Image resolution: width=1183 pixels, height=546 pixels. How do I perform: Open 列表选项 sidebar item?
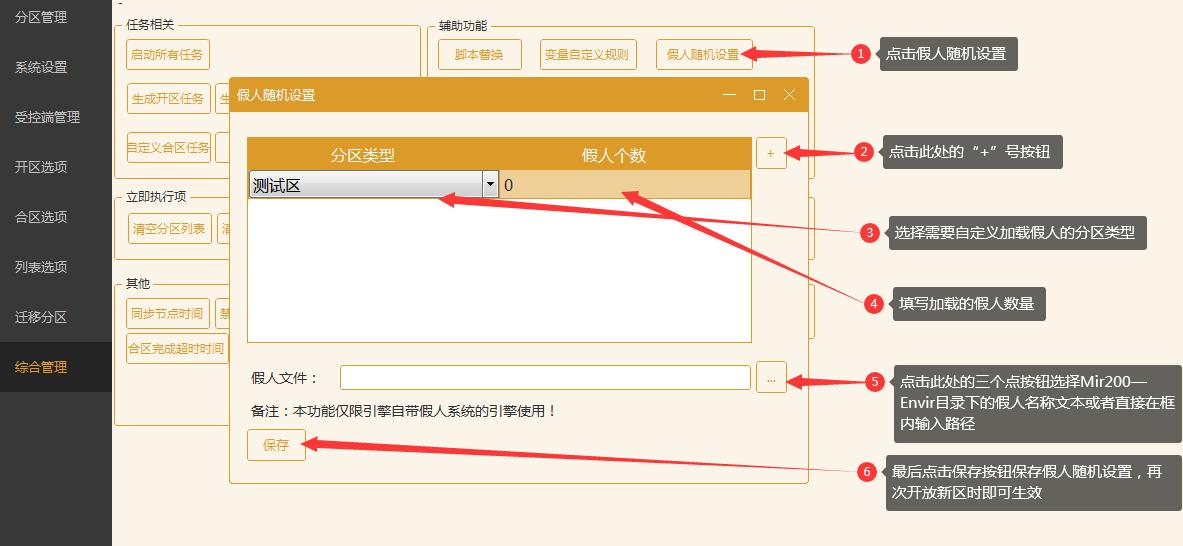41,267
